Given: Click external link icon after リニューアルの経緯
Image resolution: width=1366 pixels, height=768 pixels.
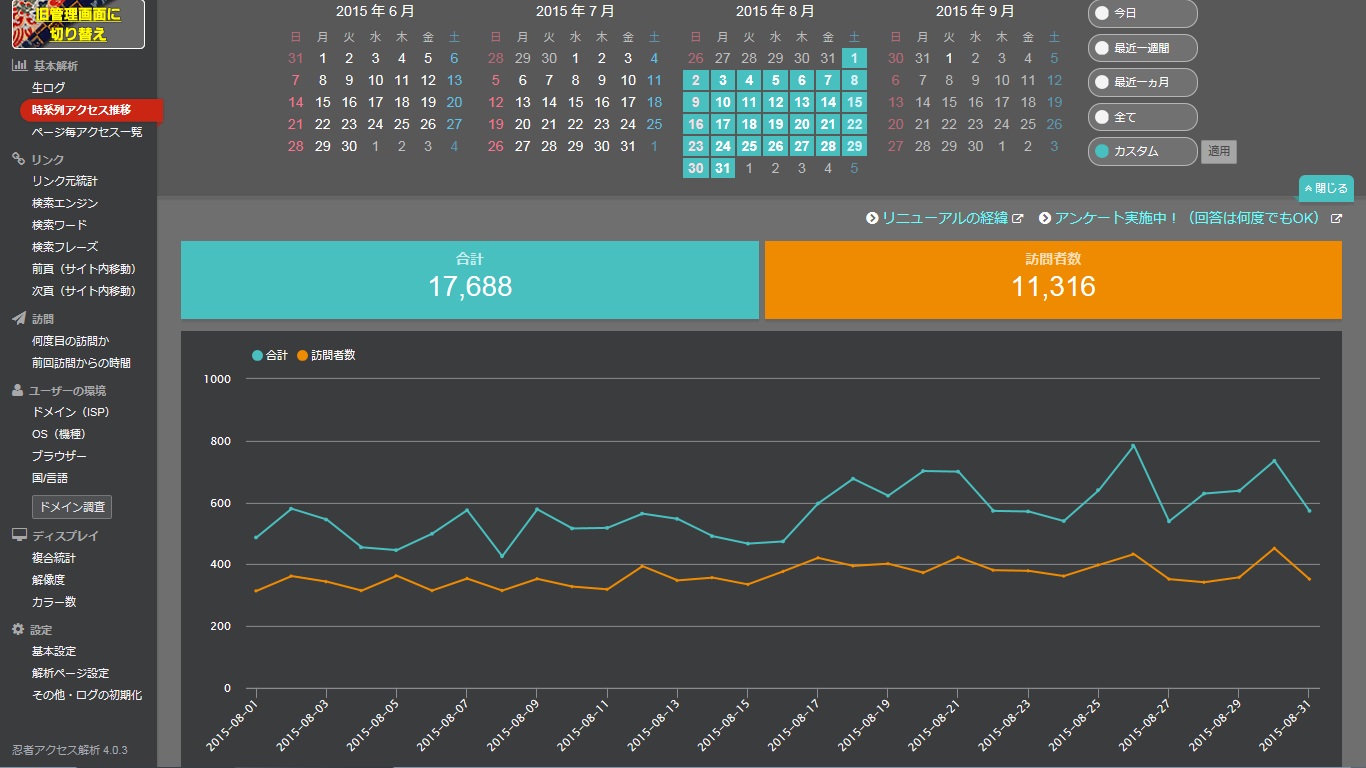Looking at the screenshot, I should (1018, 218).
